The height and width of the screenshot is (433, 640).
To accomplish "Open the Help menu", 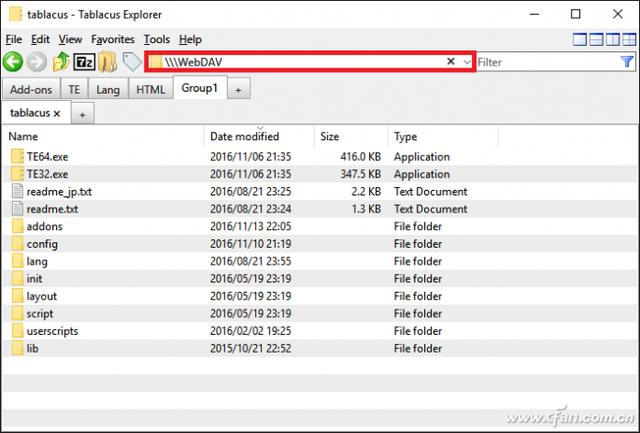I will click(x=190, y=40).
